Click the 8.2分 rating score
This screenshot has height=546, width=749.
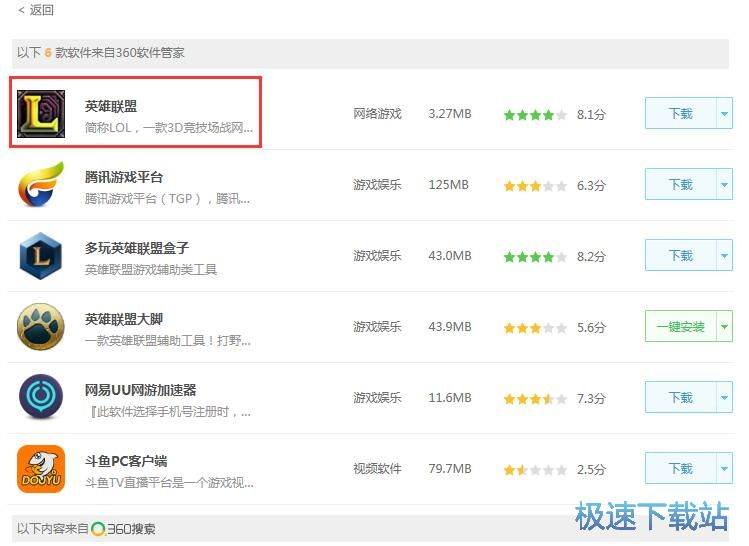591,257
